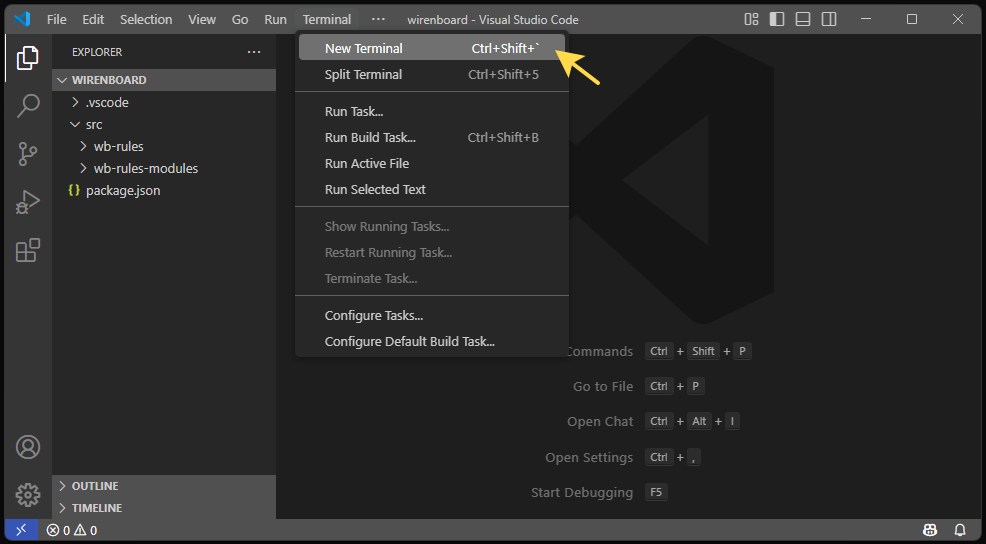
Task: Click the Go to File hint text
Action: coord(602,387)
